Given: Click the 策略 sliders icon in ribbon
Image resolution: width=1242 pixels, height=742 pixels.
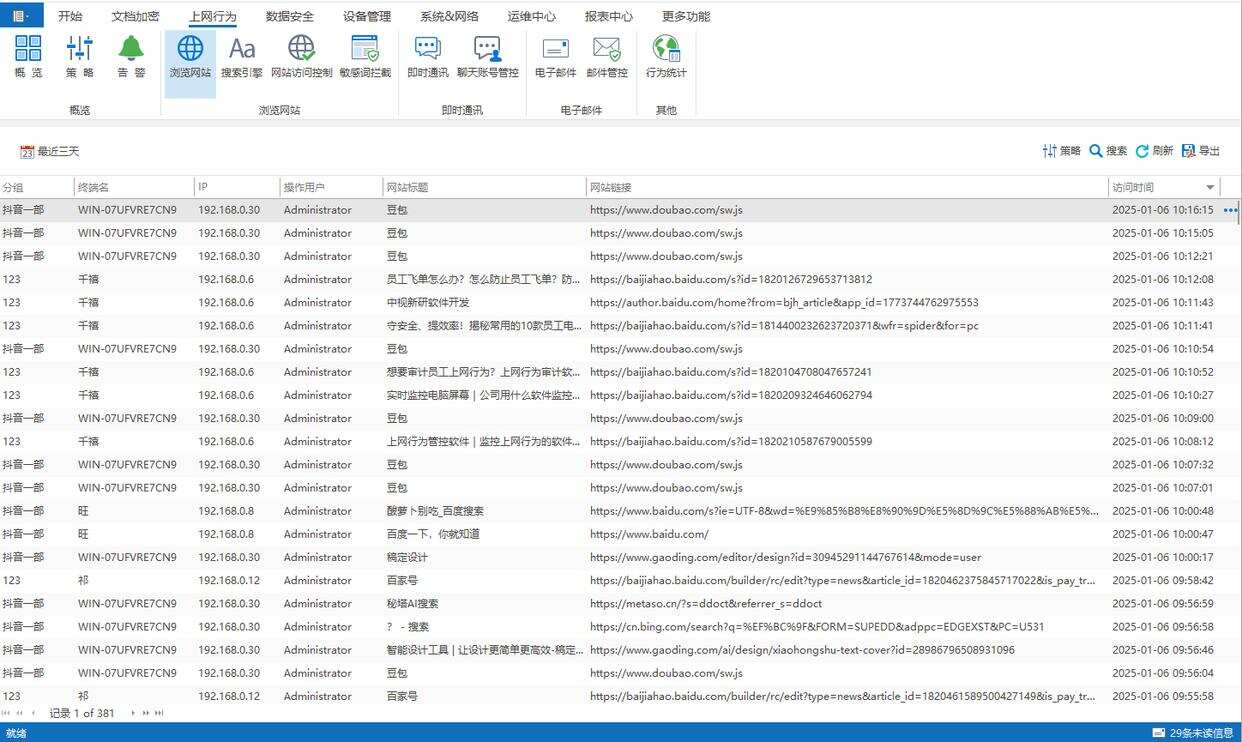Looking at the screenshot, I should (80, 57).
